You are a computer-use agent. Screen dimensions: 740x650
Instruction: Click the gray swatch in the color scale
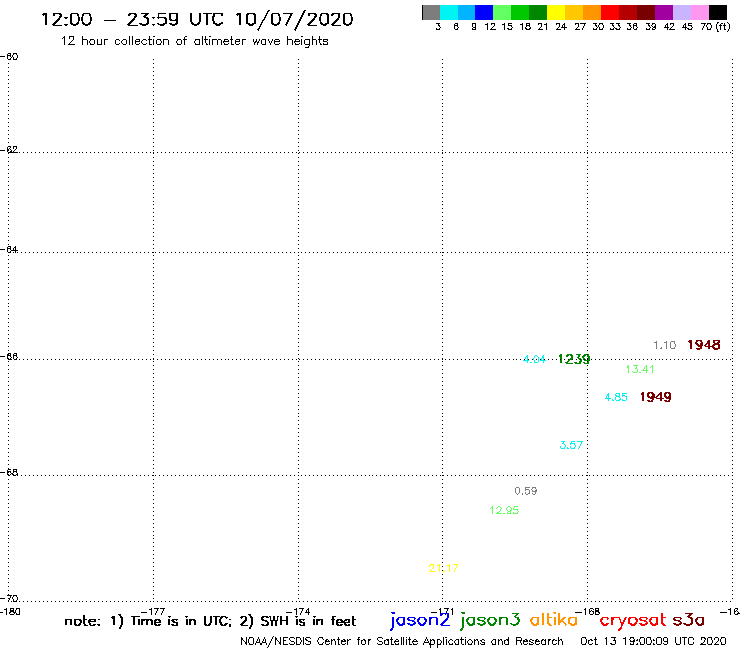point(431,12)
